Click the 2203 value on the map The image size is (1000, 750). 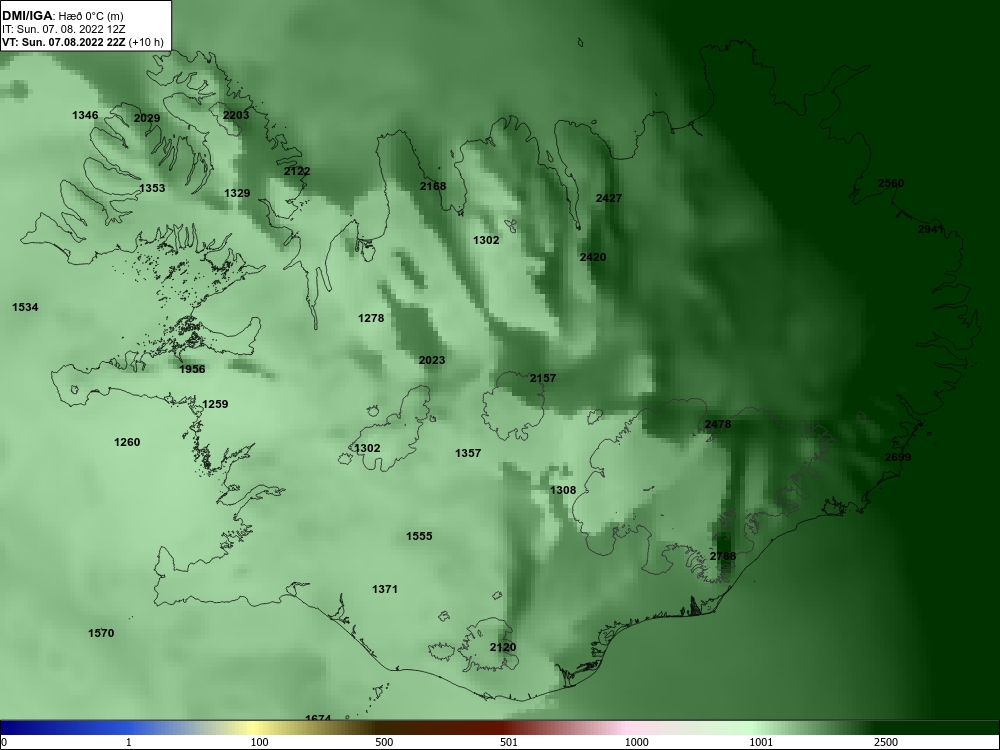[x=236, y=115]
